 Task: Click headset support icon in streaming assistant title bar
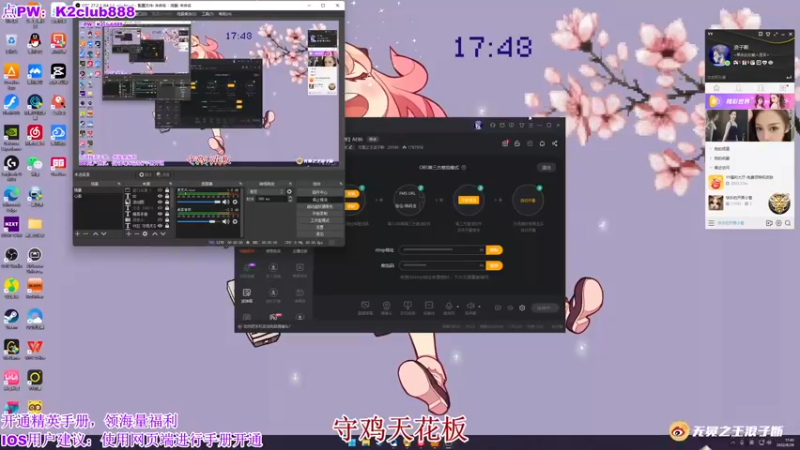(x=492, y=125)
